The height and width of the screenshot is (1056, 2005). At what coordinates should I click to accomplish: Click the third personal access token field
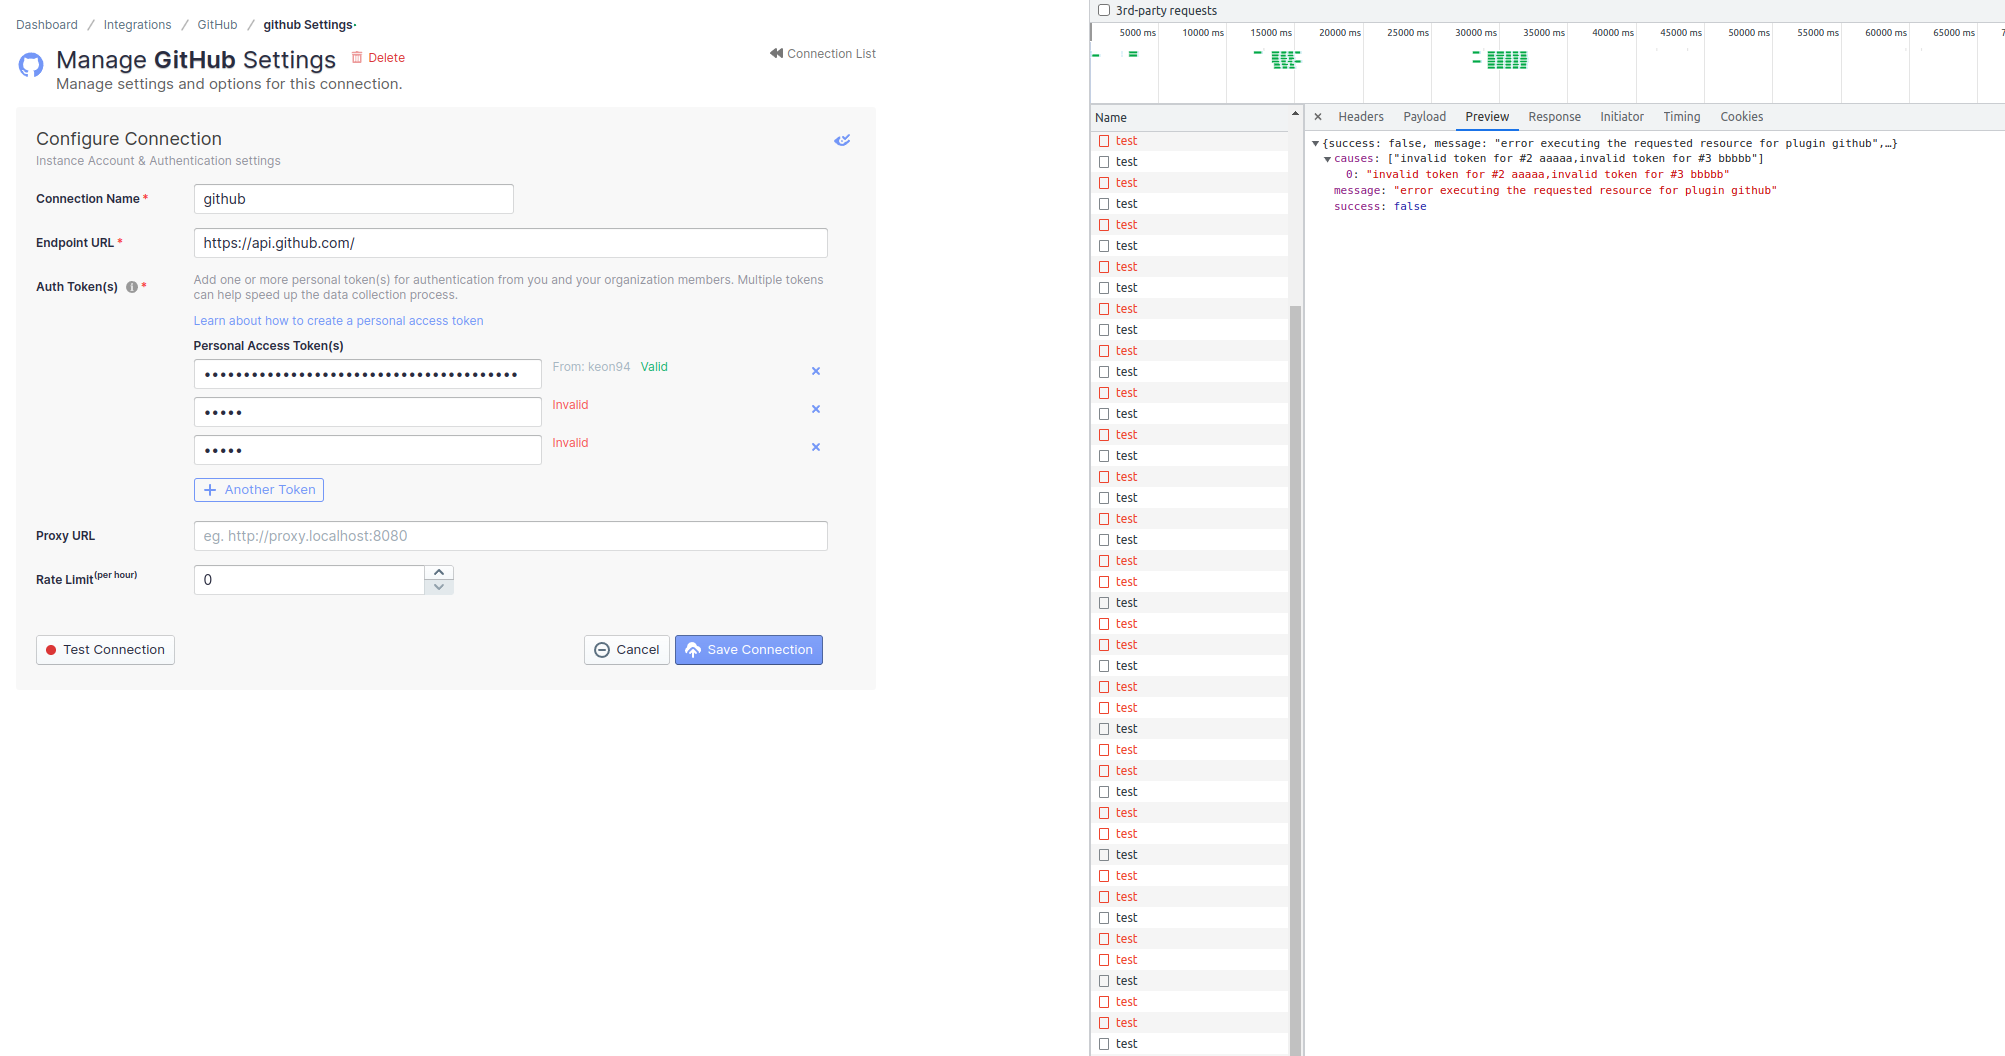368,450
